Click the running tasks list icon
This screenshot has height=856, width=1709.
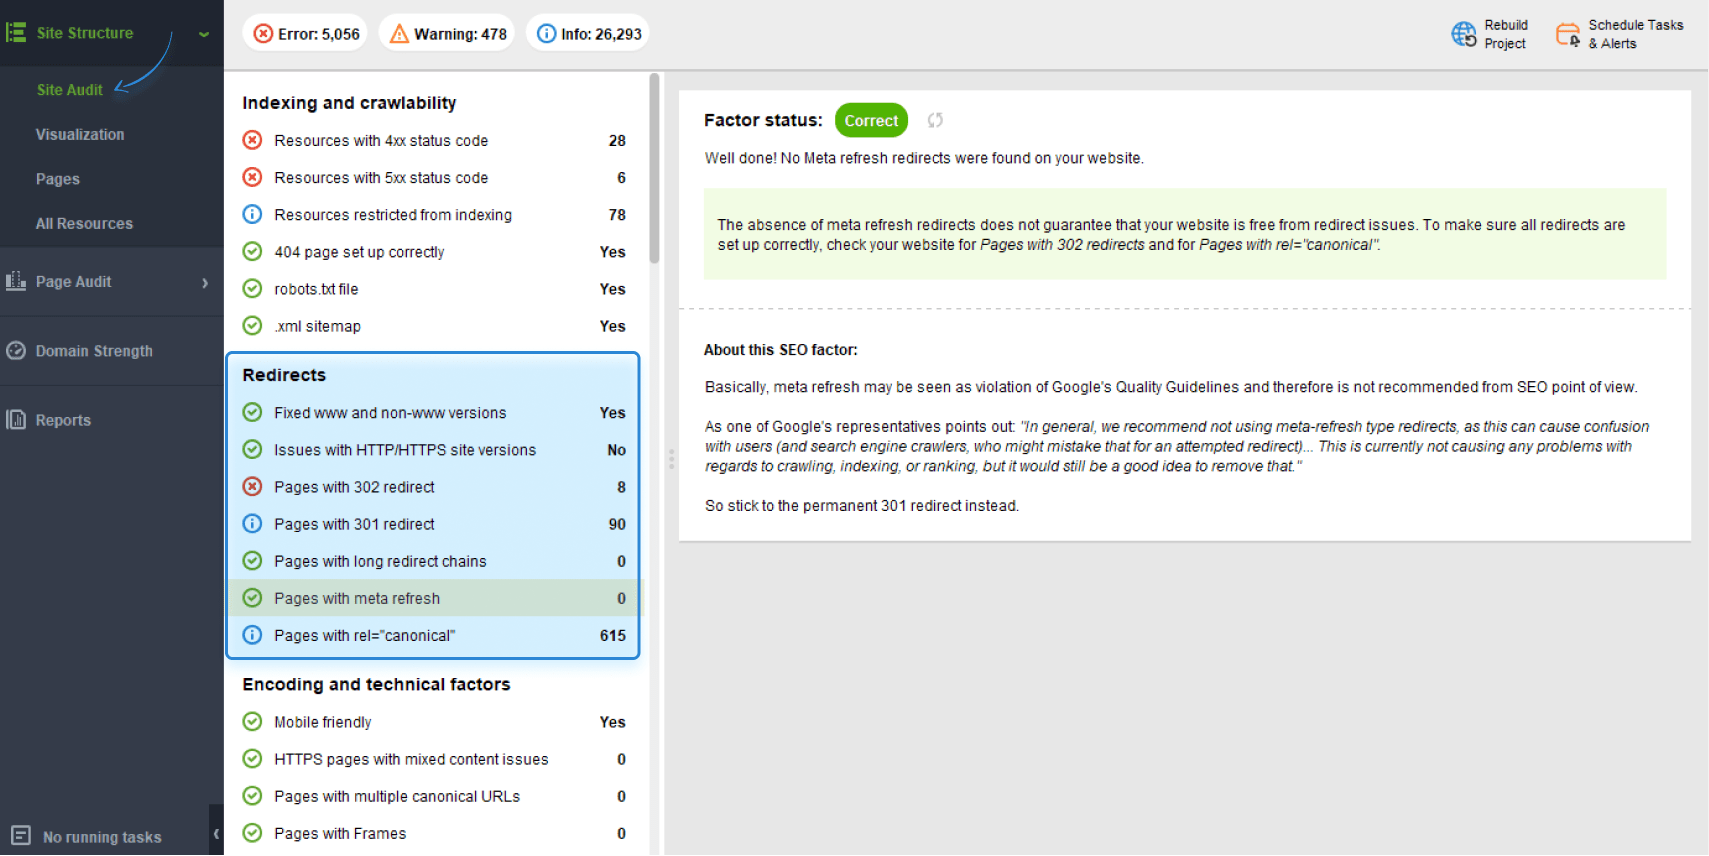[x=21, y=836]
